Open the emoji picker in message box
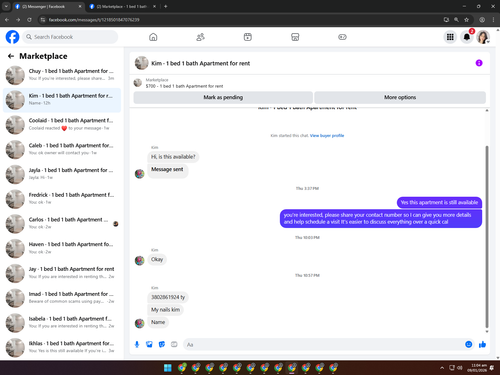The width and height of the screenshot is (500, 375). [x=468, y=344]
